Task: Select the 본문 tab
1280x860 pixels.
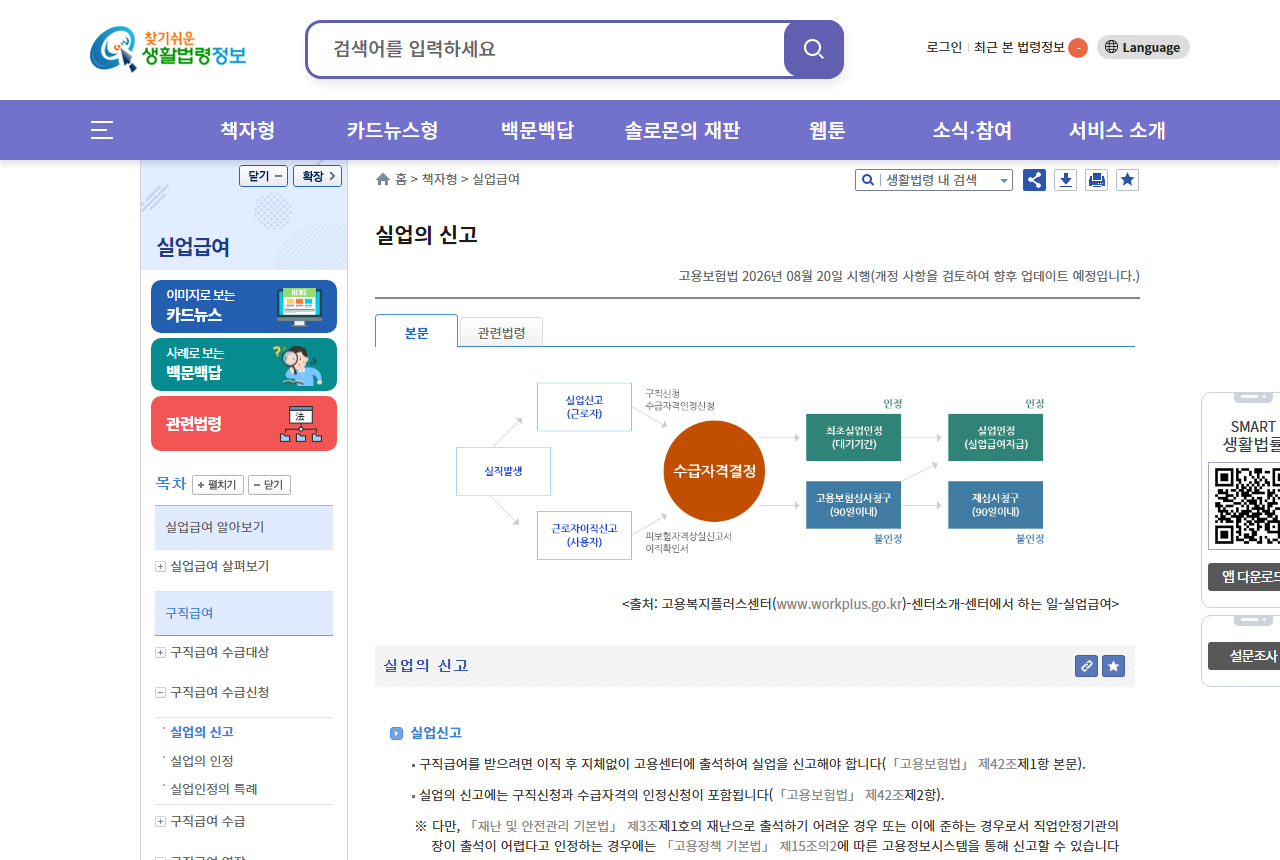Action: click(x=416, y=332)
